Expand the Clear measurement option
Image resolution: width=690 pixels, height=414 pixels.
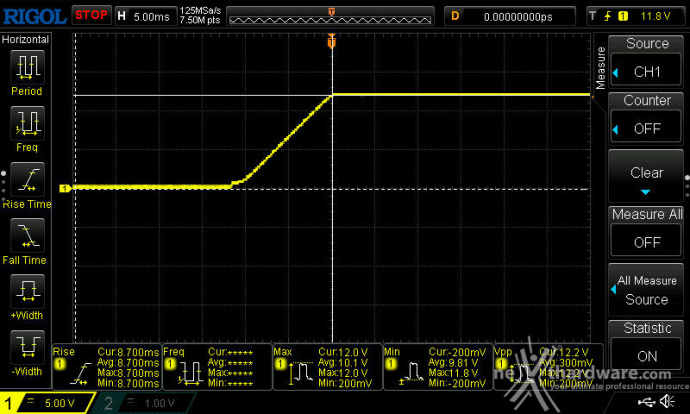click(x=646, y=176)
